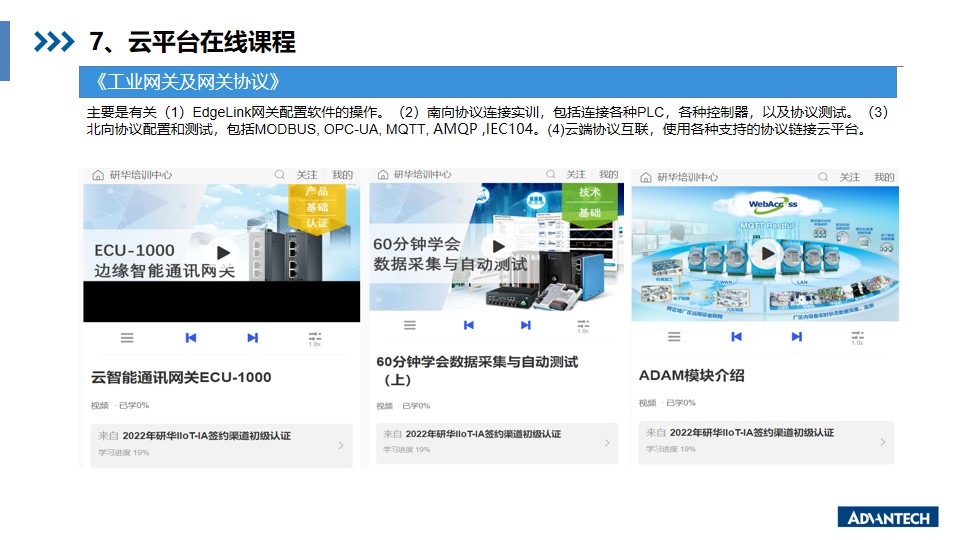960x540 pixels.
Task: Click search icon in ECU-1000 card header
Action: pos(280,174)
